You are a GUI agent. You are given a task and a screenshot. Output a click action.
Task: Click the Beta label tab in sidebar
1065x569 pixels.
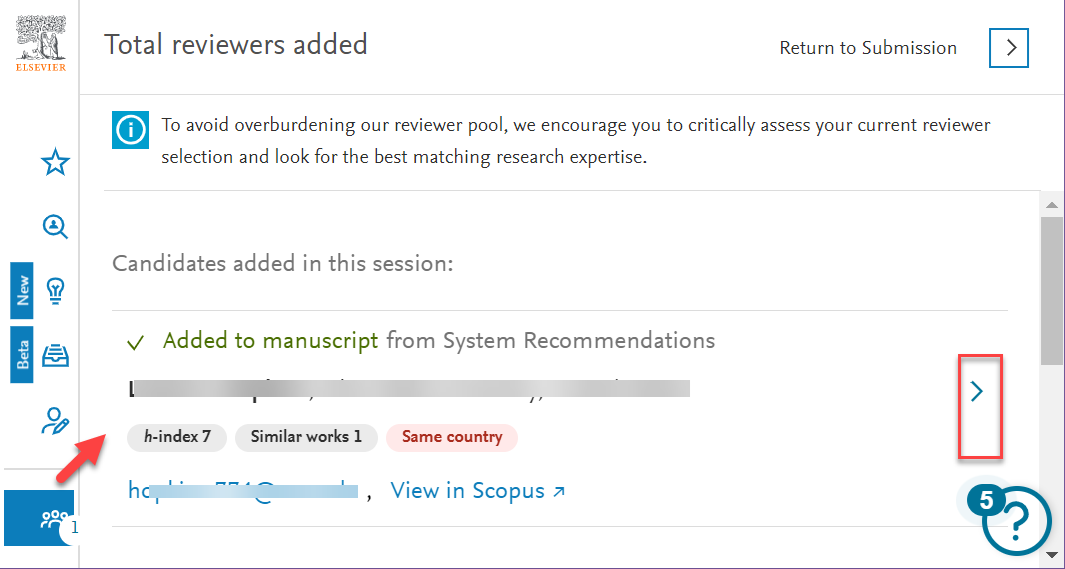(x=22, y=354)
